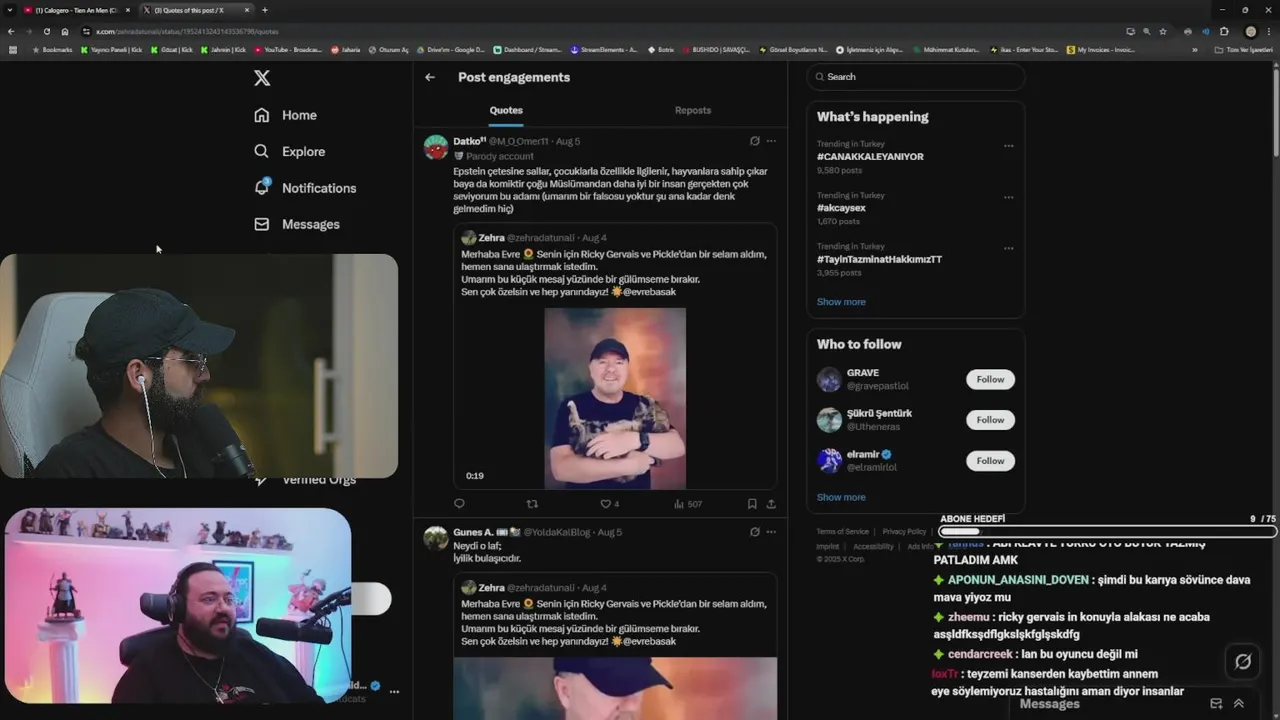This screenshot has width=1280, height=720.
Task: Open more options on Gunes A.'s post
Action: coord(771,532)
